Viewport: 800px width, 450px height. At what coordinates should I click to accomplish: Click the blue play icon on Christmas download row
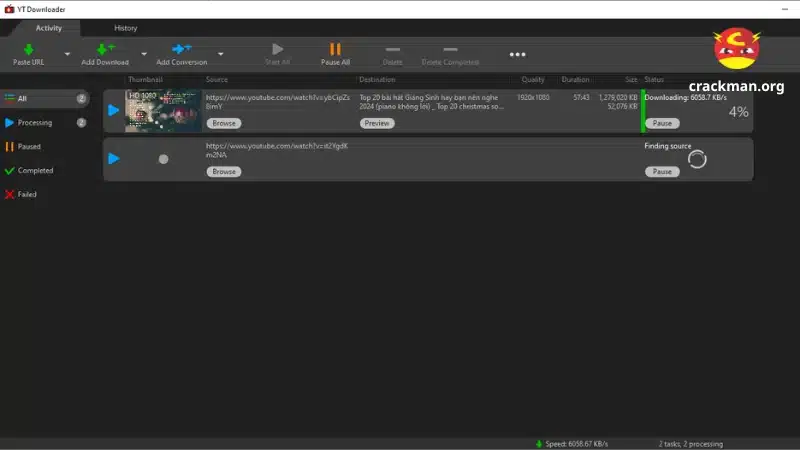point(114,110)
